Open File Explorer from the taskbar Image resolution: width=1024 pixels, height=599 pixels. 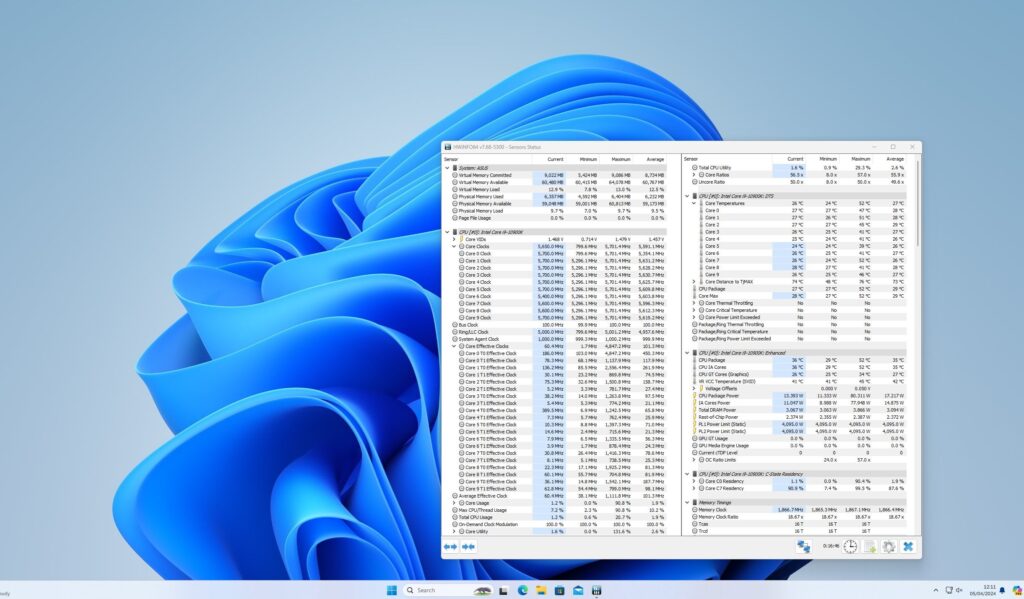click(541, 590)
